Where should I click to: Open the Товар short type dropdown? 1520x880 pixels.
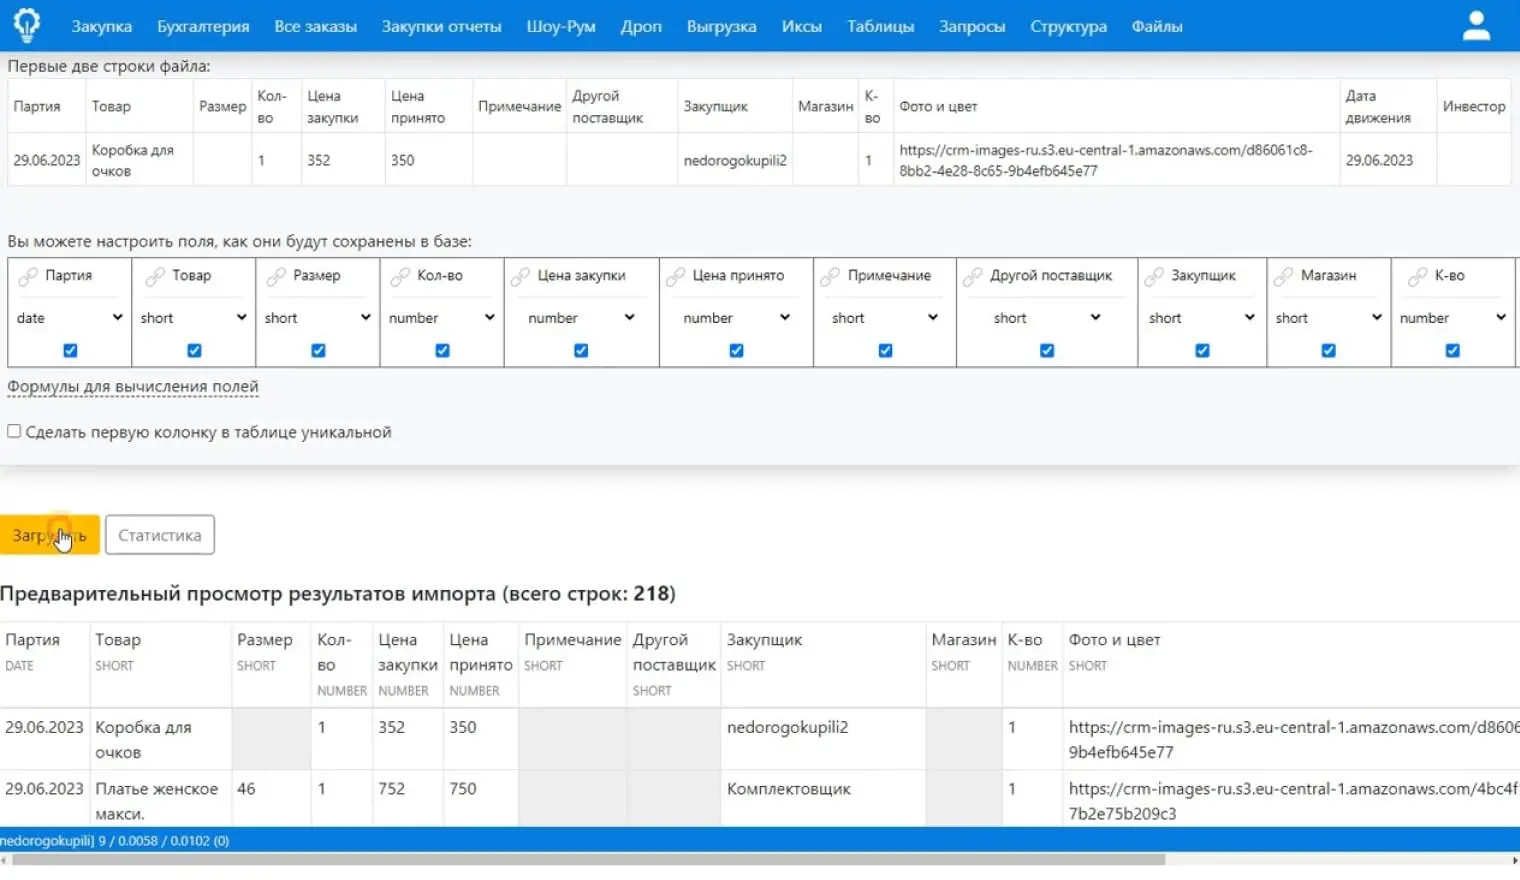193,318
